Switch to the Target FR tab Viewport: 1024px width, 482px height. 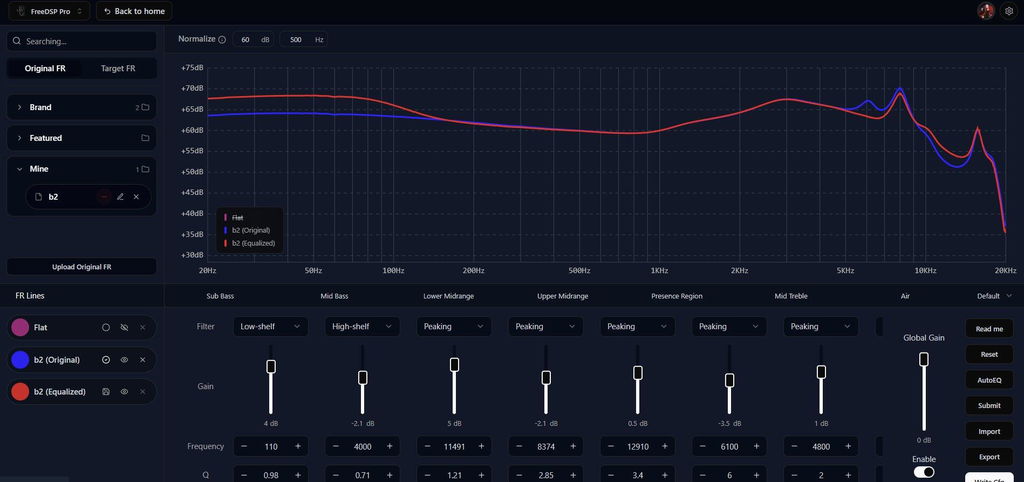point(118,69)
